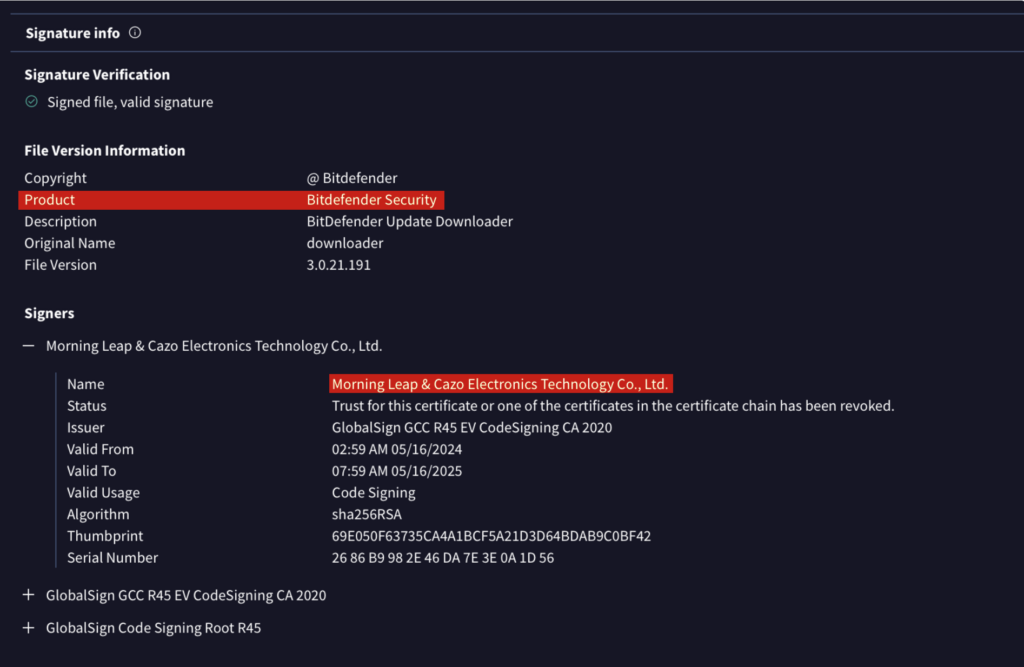Click the certificate serial number value
The height and width of the screenshot is (667, 1024).
pyautogui.click(x=443, y=558)
